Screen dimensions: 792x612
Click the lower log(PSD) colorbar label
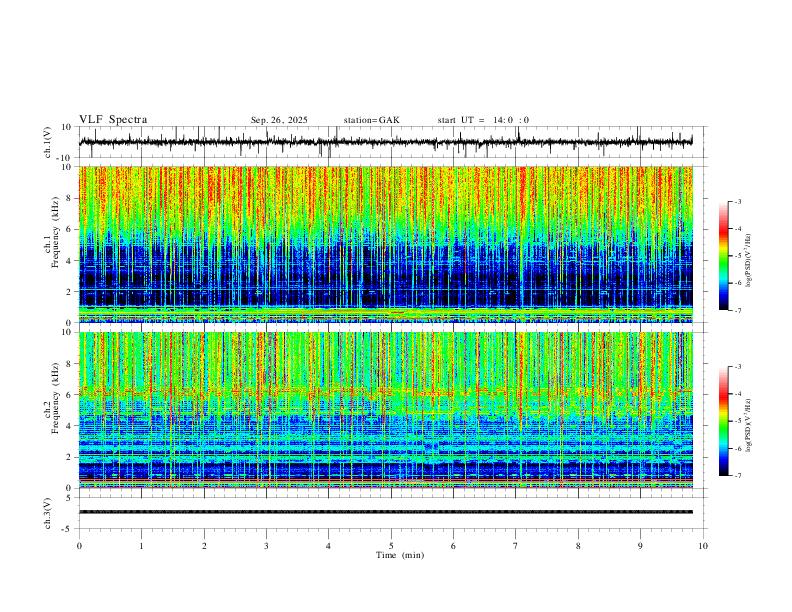(748, 425)
